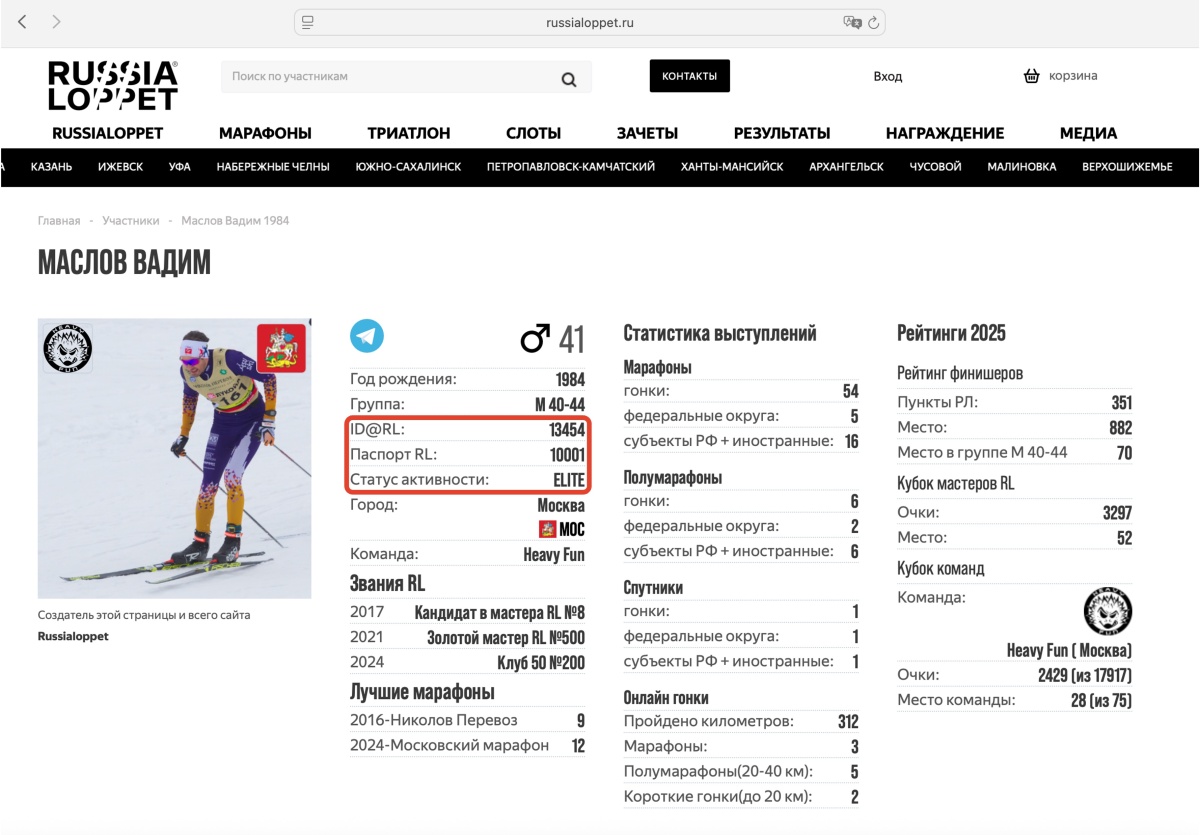
Task: Go back with the browser back arrow
Action: click(23, 21)
